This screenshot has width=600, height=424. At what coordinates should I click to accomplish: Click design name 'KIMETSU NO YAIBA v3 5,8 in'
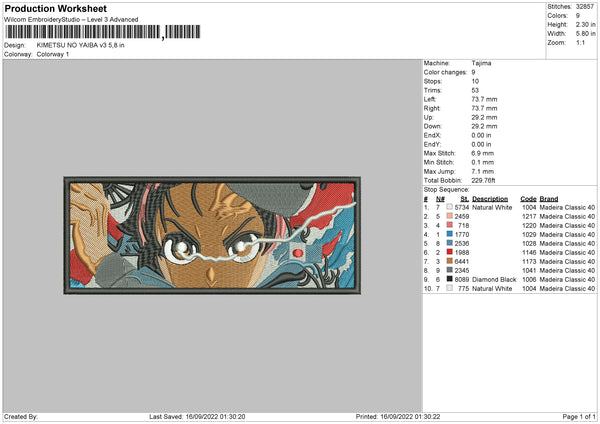(80, 45)
